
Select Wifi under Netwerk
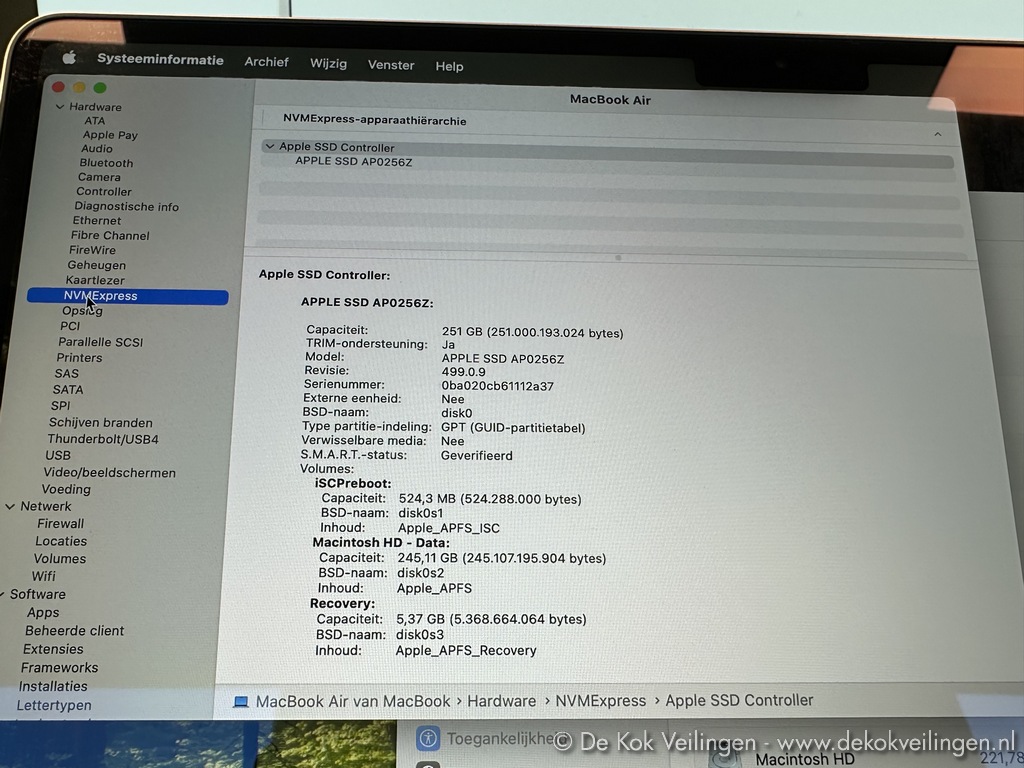click(43, 577)
